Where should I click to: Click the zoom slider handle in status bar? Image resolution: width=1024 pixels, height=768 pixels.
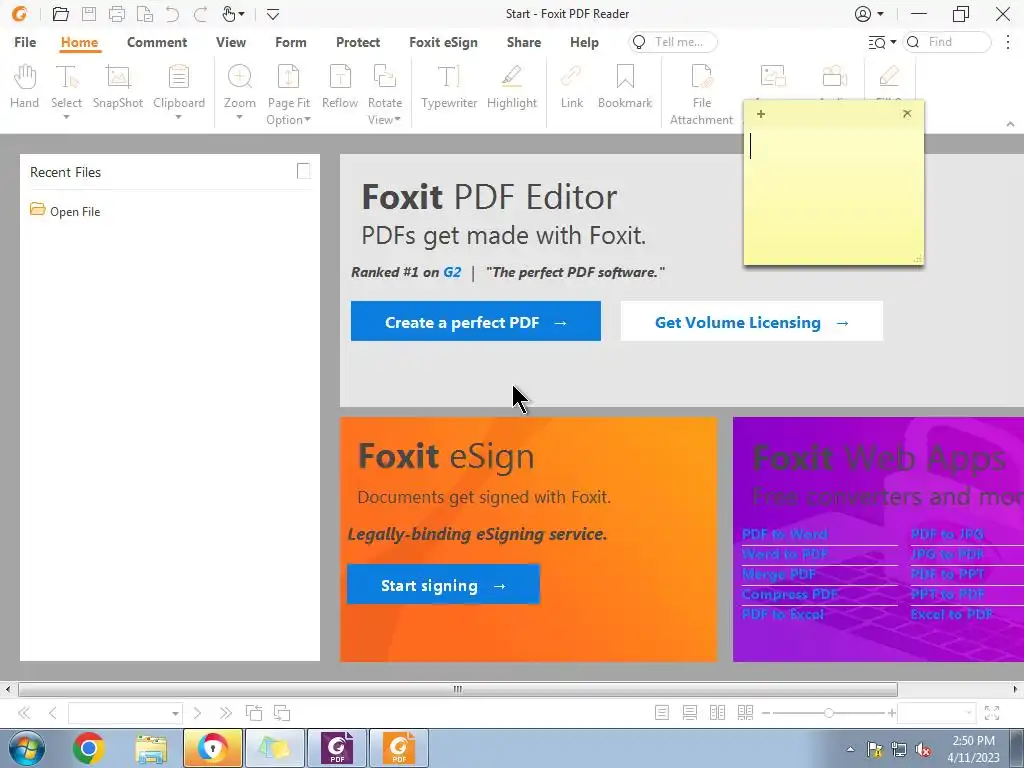coord(828,713)
